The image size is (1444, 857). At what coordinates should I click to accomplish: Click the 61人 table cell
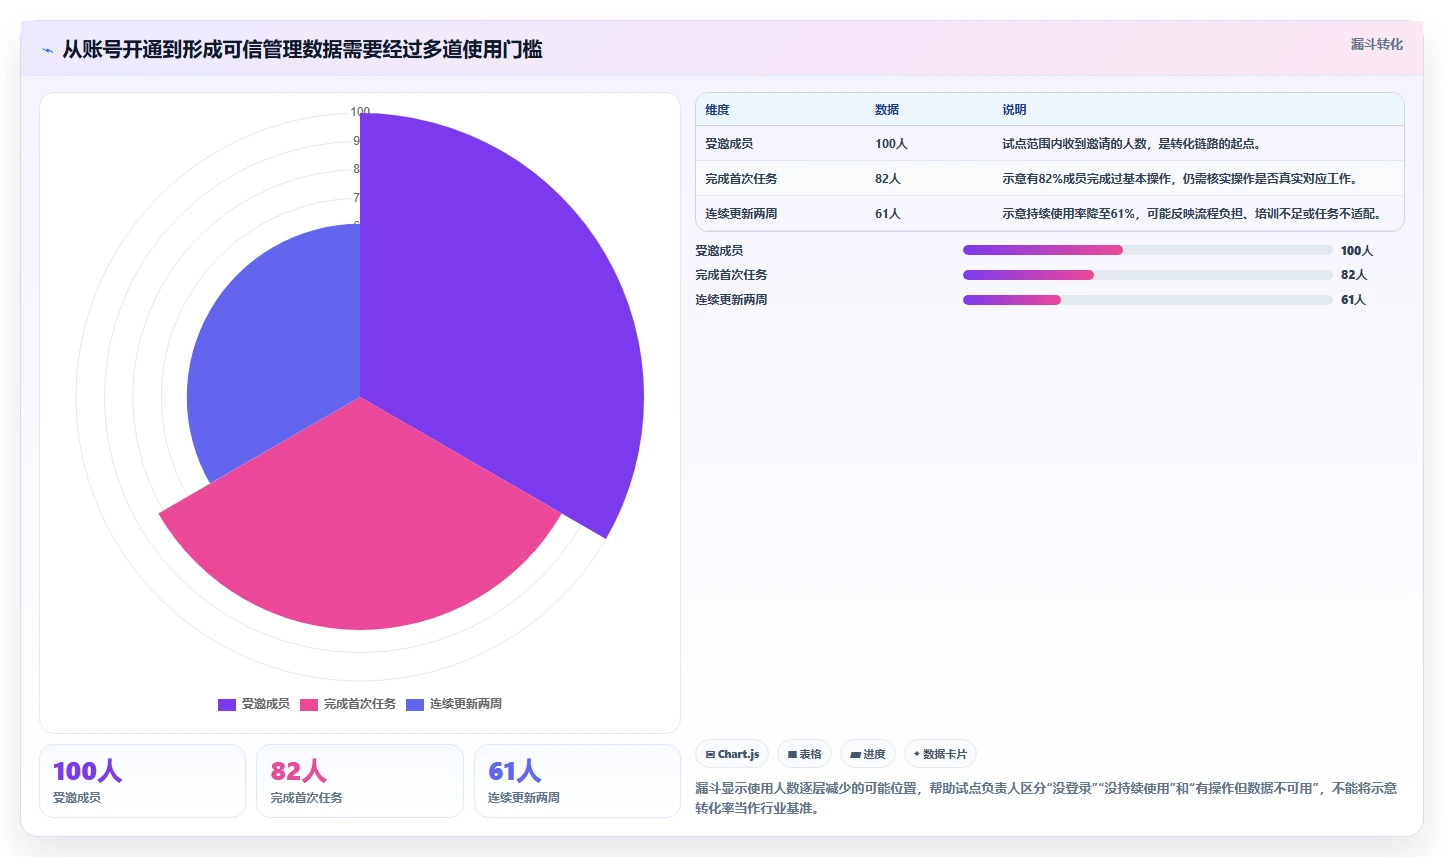tap(888, 214)
